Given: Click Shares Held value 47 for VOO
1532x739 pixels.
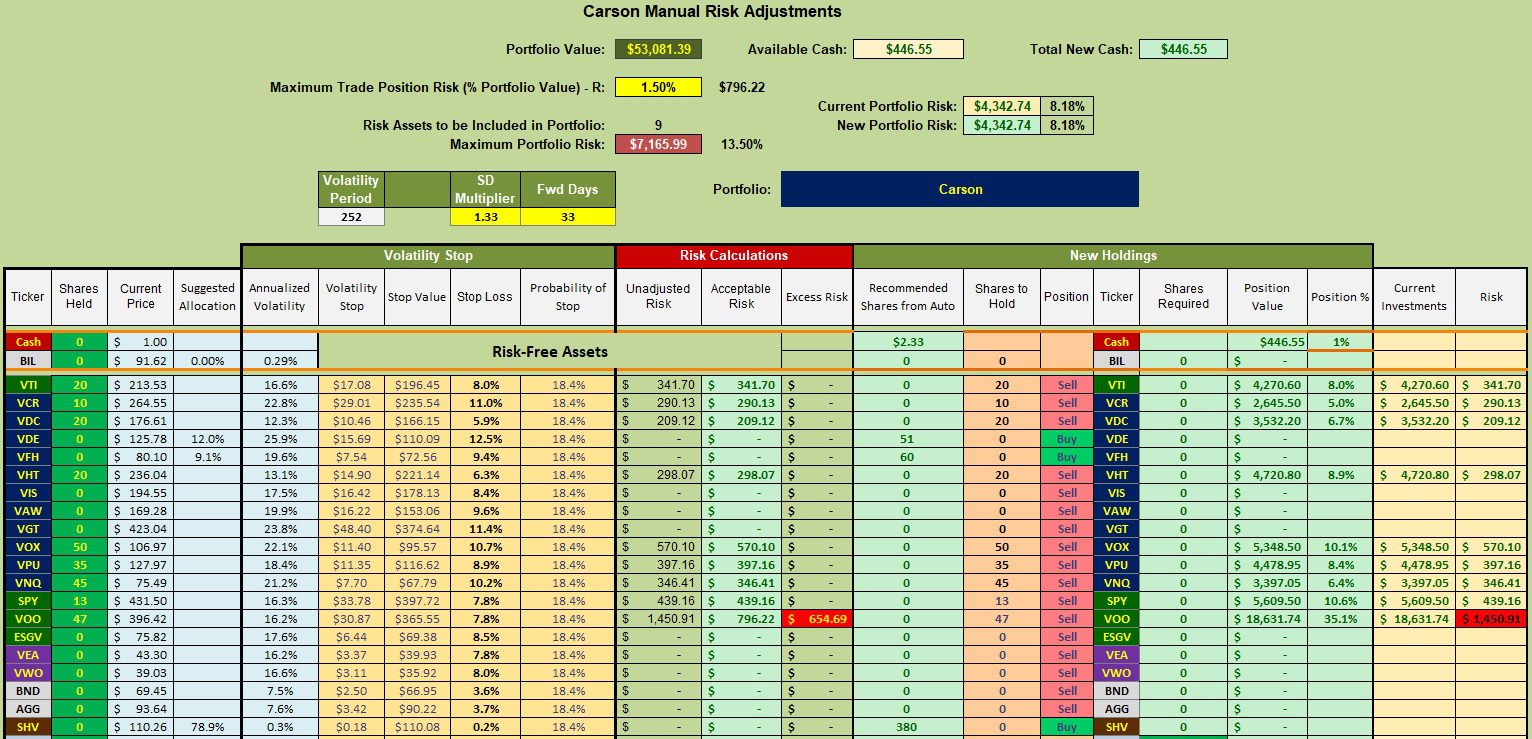Looking at the screenshot, I should click(79, 619).
